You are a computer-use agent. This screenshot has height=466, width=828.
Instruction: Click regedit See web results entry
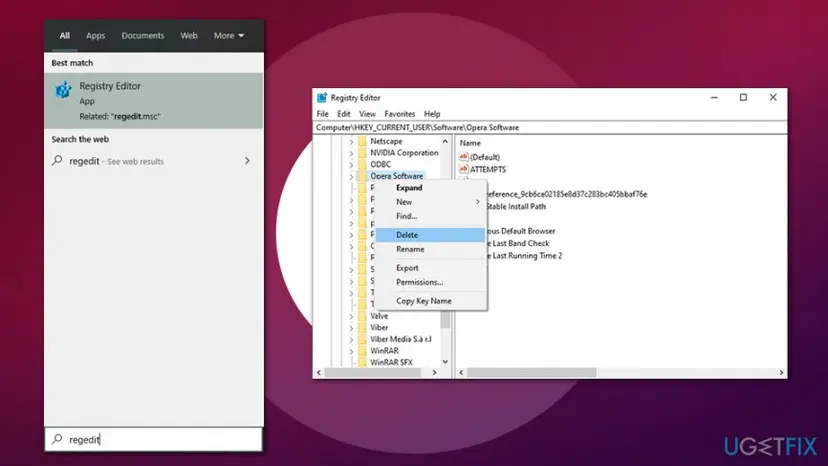pos(154,161)
